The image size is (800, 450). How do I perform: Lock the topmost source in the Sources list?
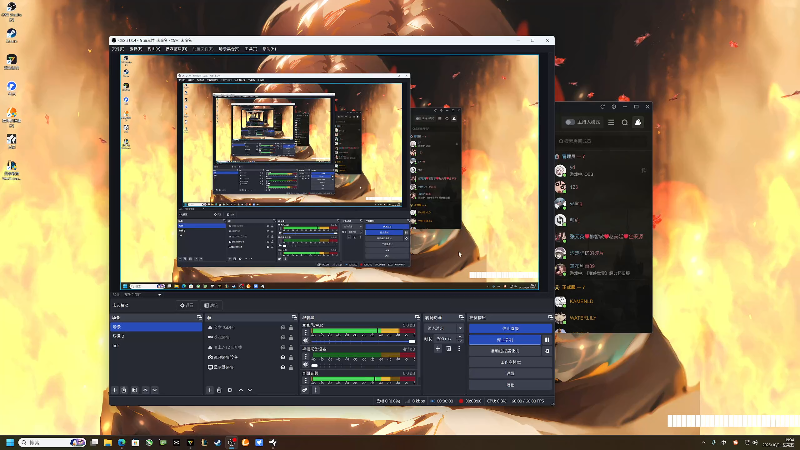tap(291, 328)
